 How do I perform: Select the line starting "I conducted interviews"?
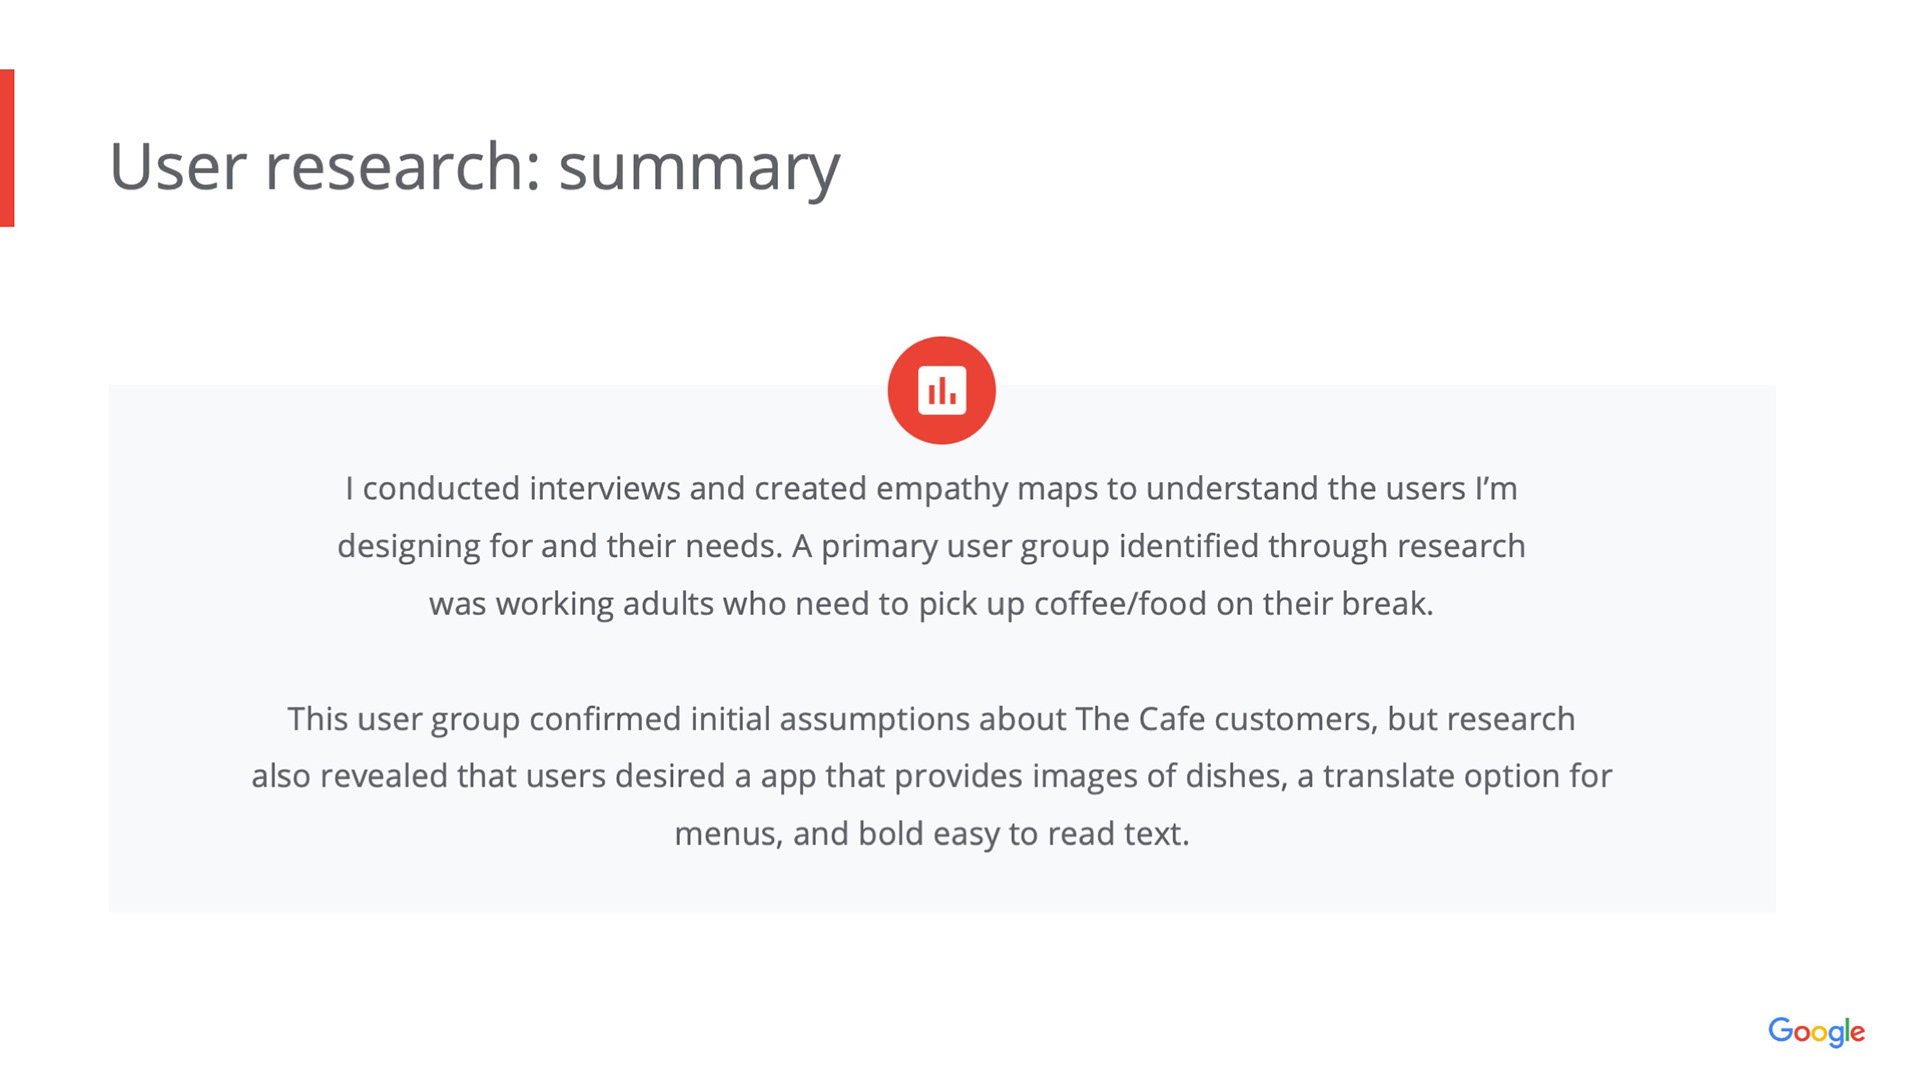click(x=931, y=488)
